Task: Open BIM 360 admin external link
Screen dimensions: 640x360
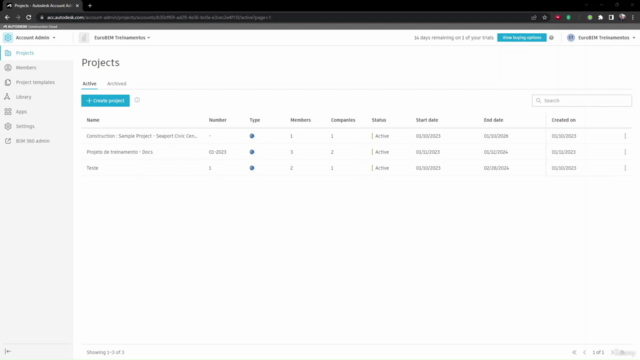Action: (x=37, y=141)
